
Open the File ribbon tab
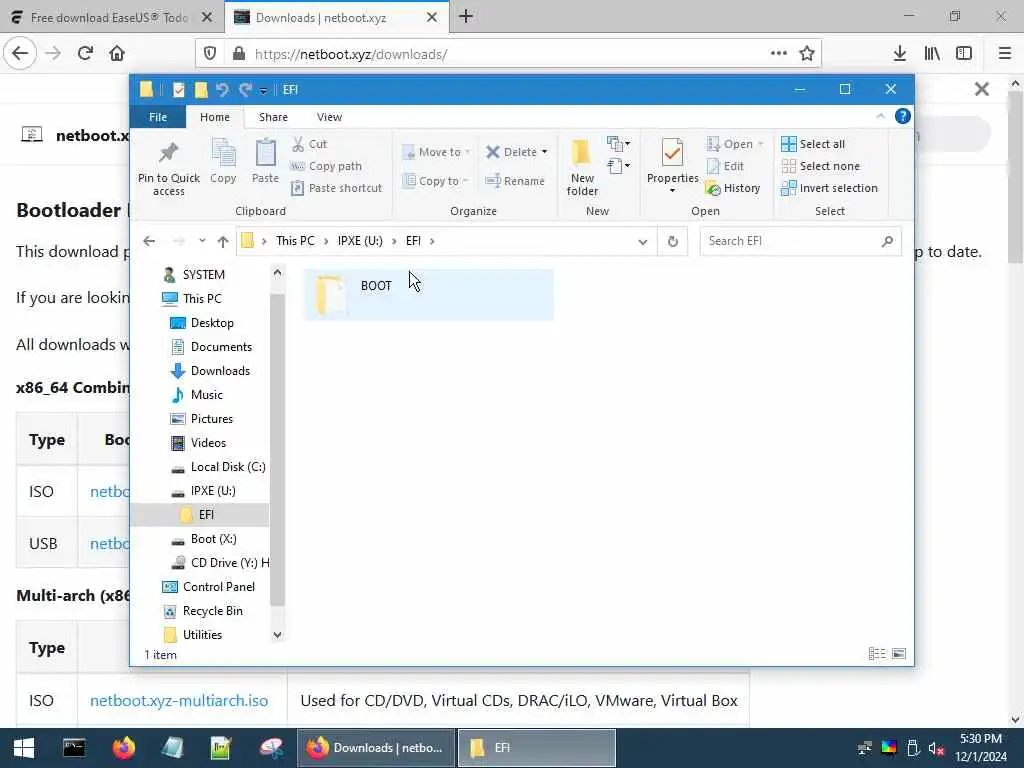[158, 117]
